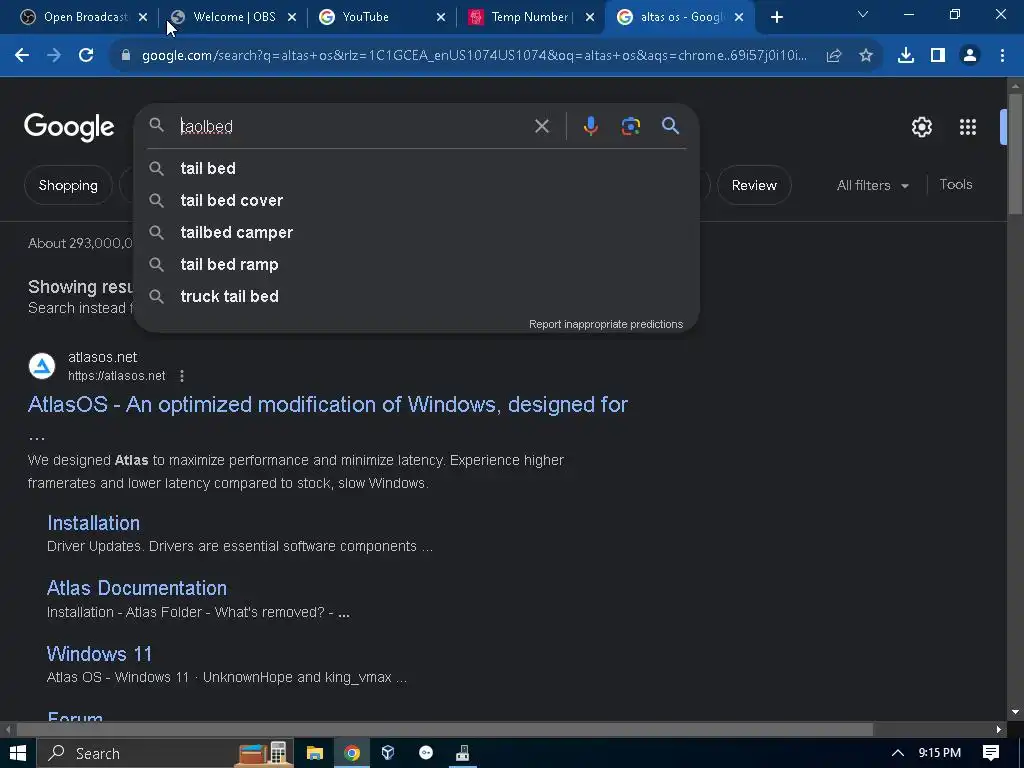
Task: Open Chrome downloads icon
Action: pyautogui.click(x=906, y=56)
